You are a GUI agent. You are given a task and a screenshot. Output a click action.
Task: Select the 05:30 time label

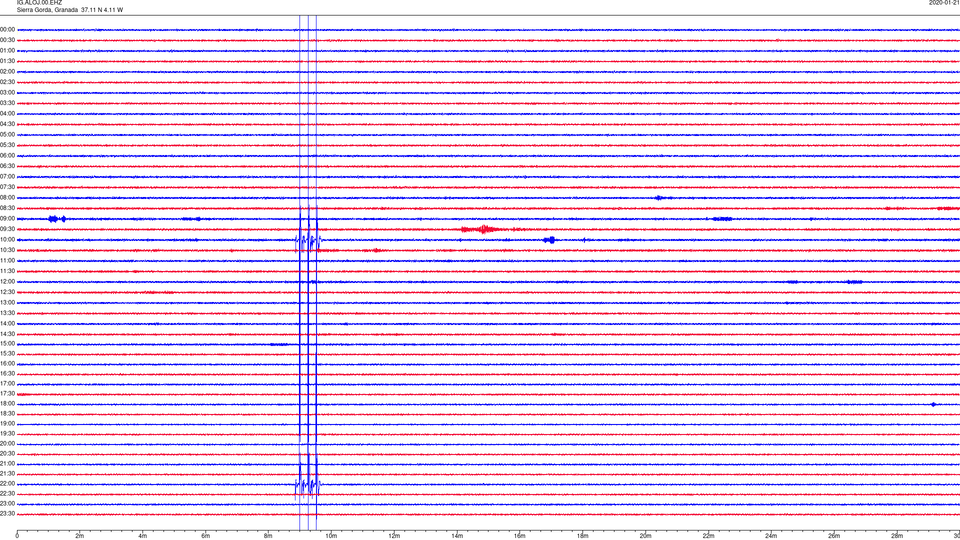pos(7,145)
